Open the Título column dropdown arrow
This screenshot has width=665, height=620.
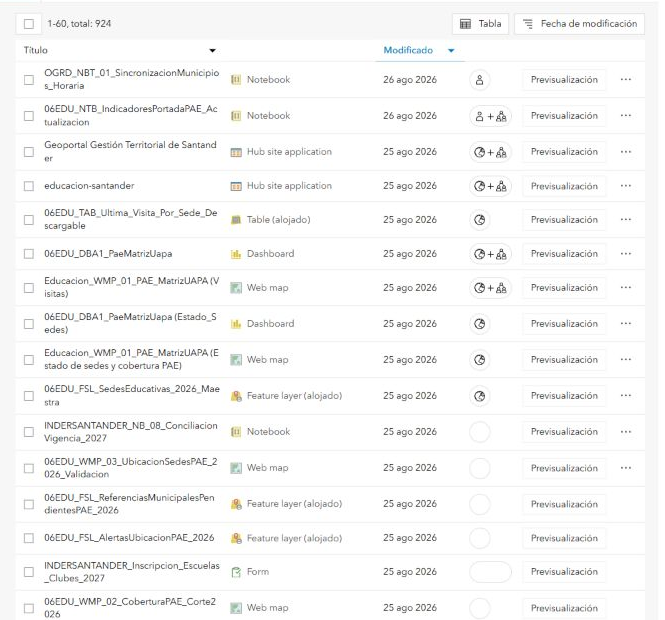tap(212, 50)
